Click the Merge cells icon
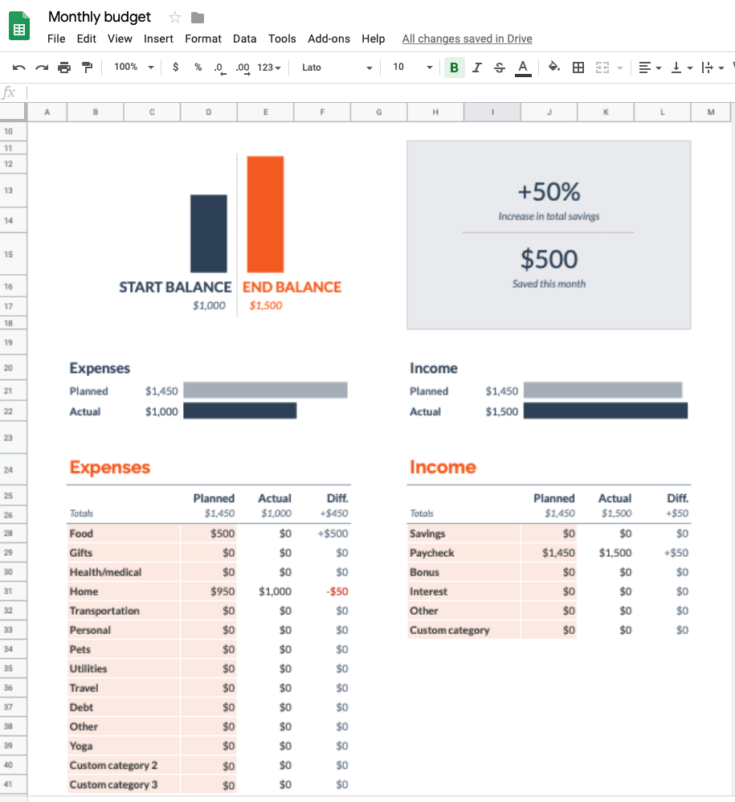The height and width of the screenshot is (802, 735). 602,68
